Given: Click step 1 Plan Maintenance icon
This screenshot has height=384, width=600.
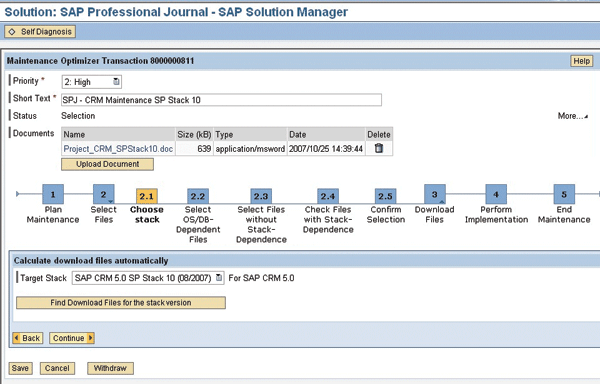Looking at the screenshot, I should click(53, 194).
